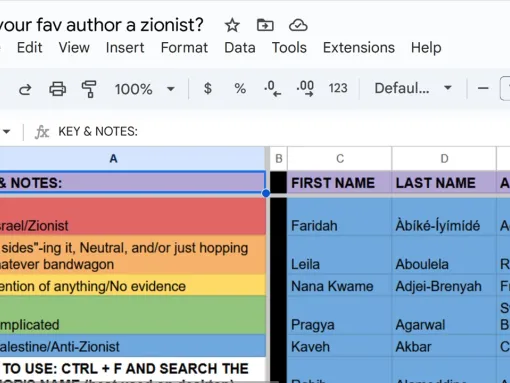Screen dimensions: 510x383
Task: Select column D header
Action: pos(444,159)
